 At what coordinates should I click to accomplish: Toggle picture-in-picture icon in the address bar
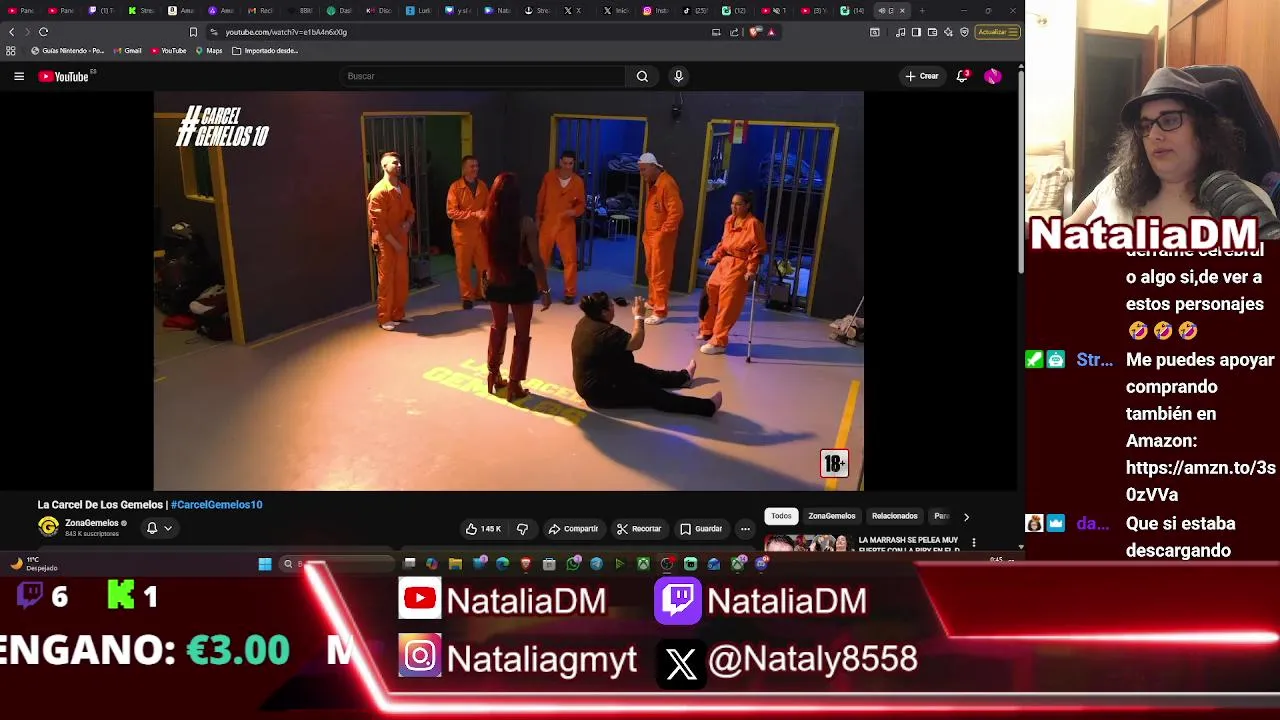click(x=716, y=32)
